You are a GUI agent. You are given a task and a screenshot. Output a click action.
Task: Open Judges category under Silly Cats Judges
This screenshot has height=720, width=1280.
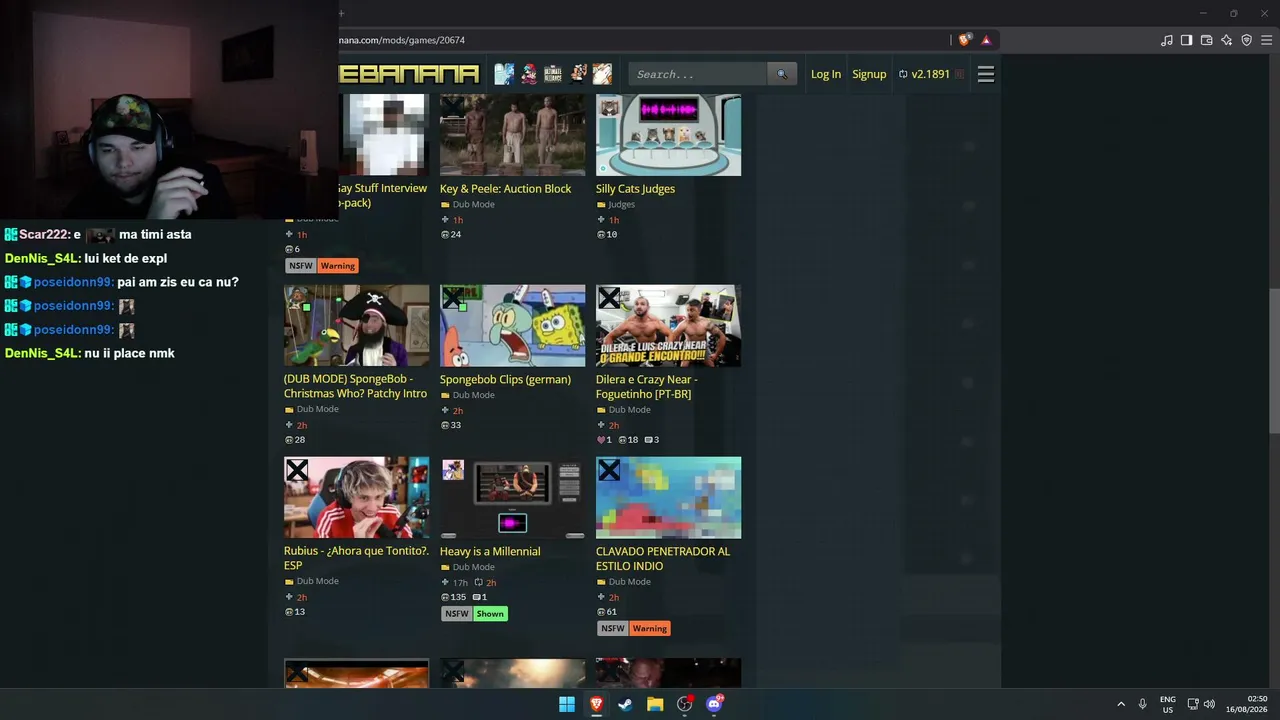click(621, 205)
